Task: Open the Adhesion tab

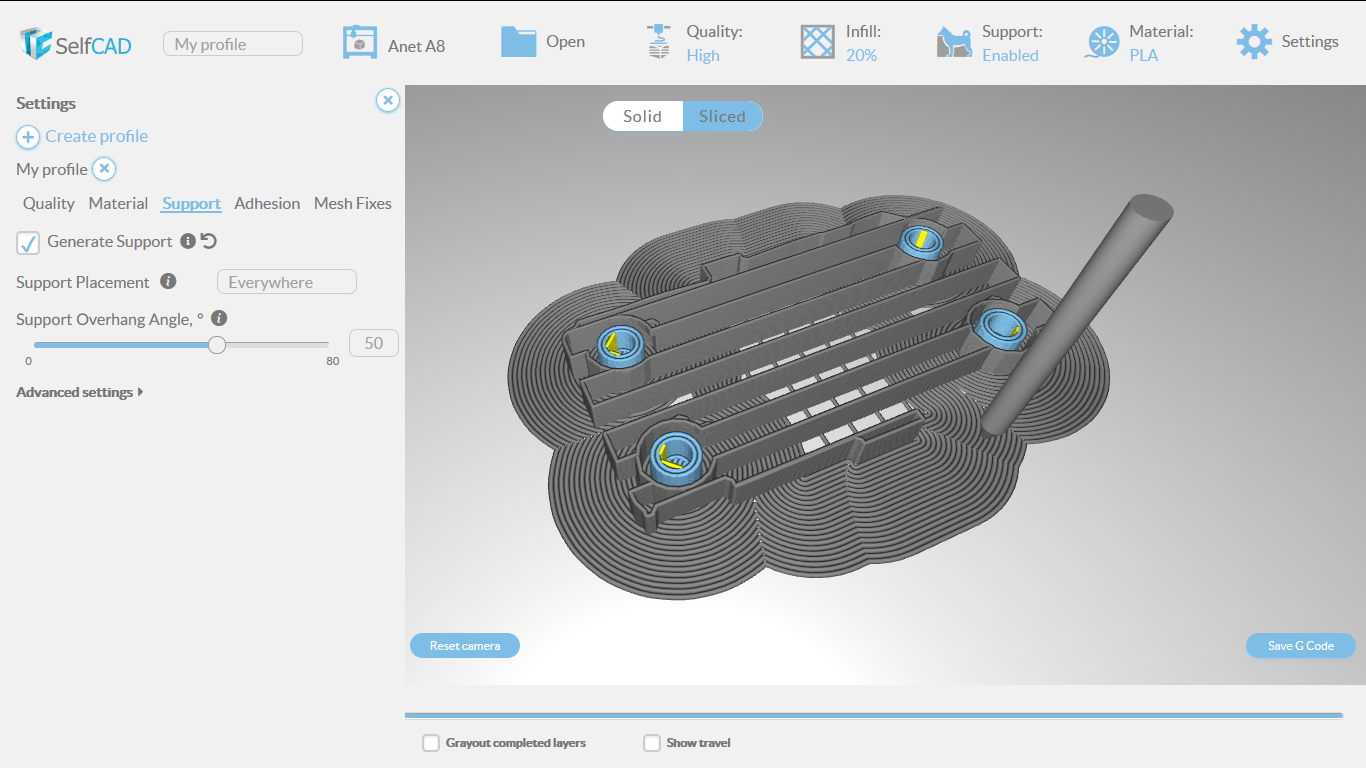Action: [x=267, y=203]
